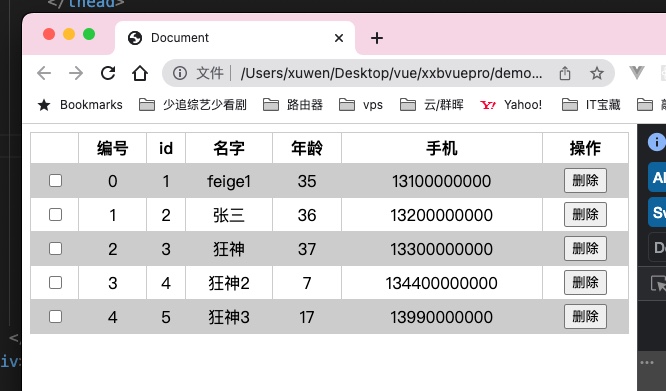Open the 少追综艺少看剧 bookmark folder
666x391 pixels.
point(193,105)
